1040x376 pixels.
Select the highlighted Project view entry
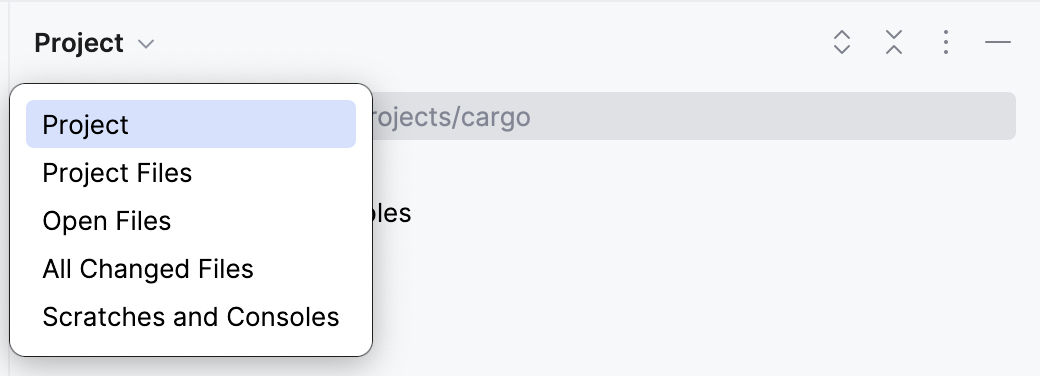pyautogui.click(x=191, y=124)
